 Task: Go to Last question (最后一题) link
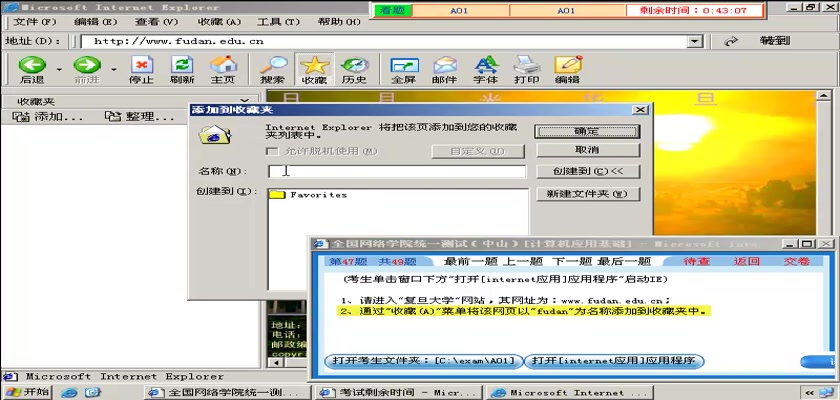tap(624, 261)
